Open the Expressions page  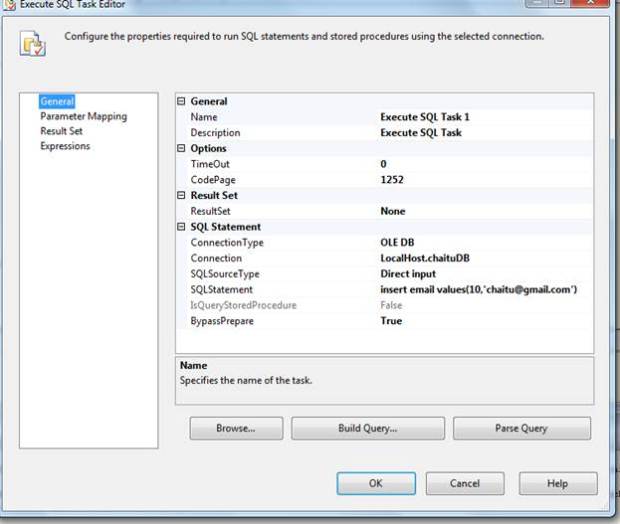tap(65, 146)
